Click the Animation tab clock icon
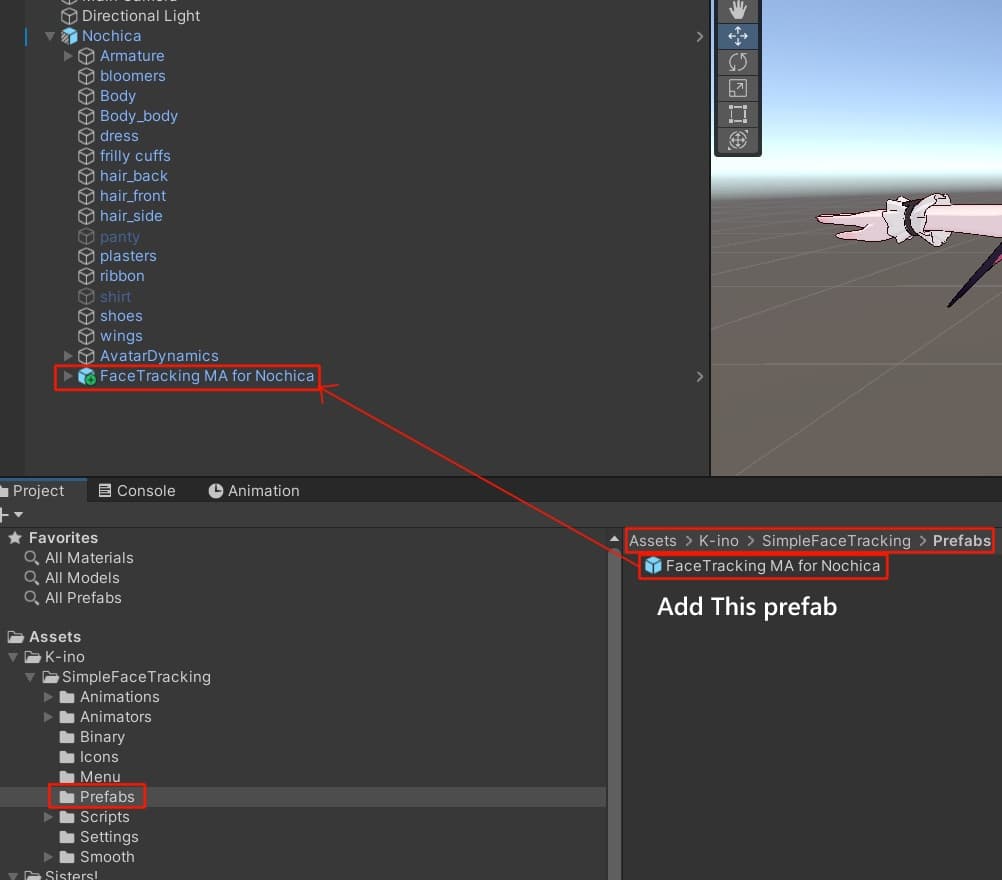 [216, 491]
